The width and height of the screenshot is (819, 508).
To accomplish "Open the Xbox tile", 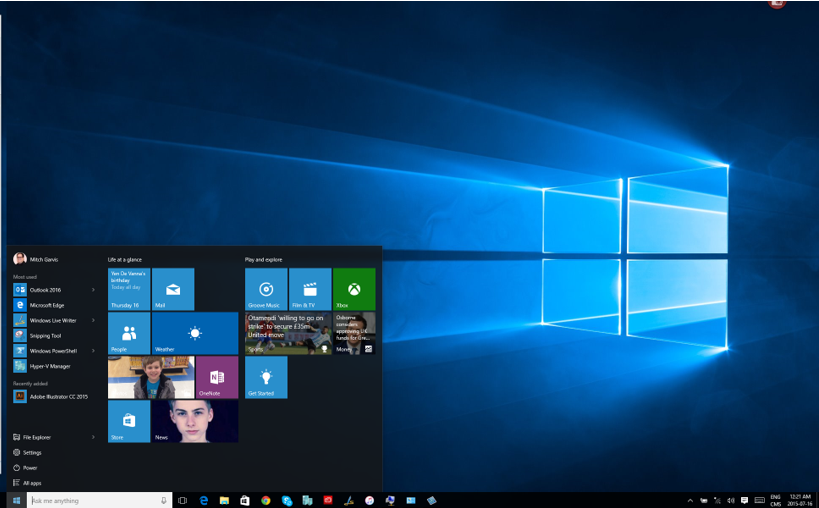I will coord(354,289).
